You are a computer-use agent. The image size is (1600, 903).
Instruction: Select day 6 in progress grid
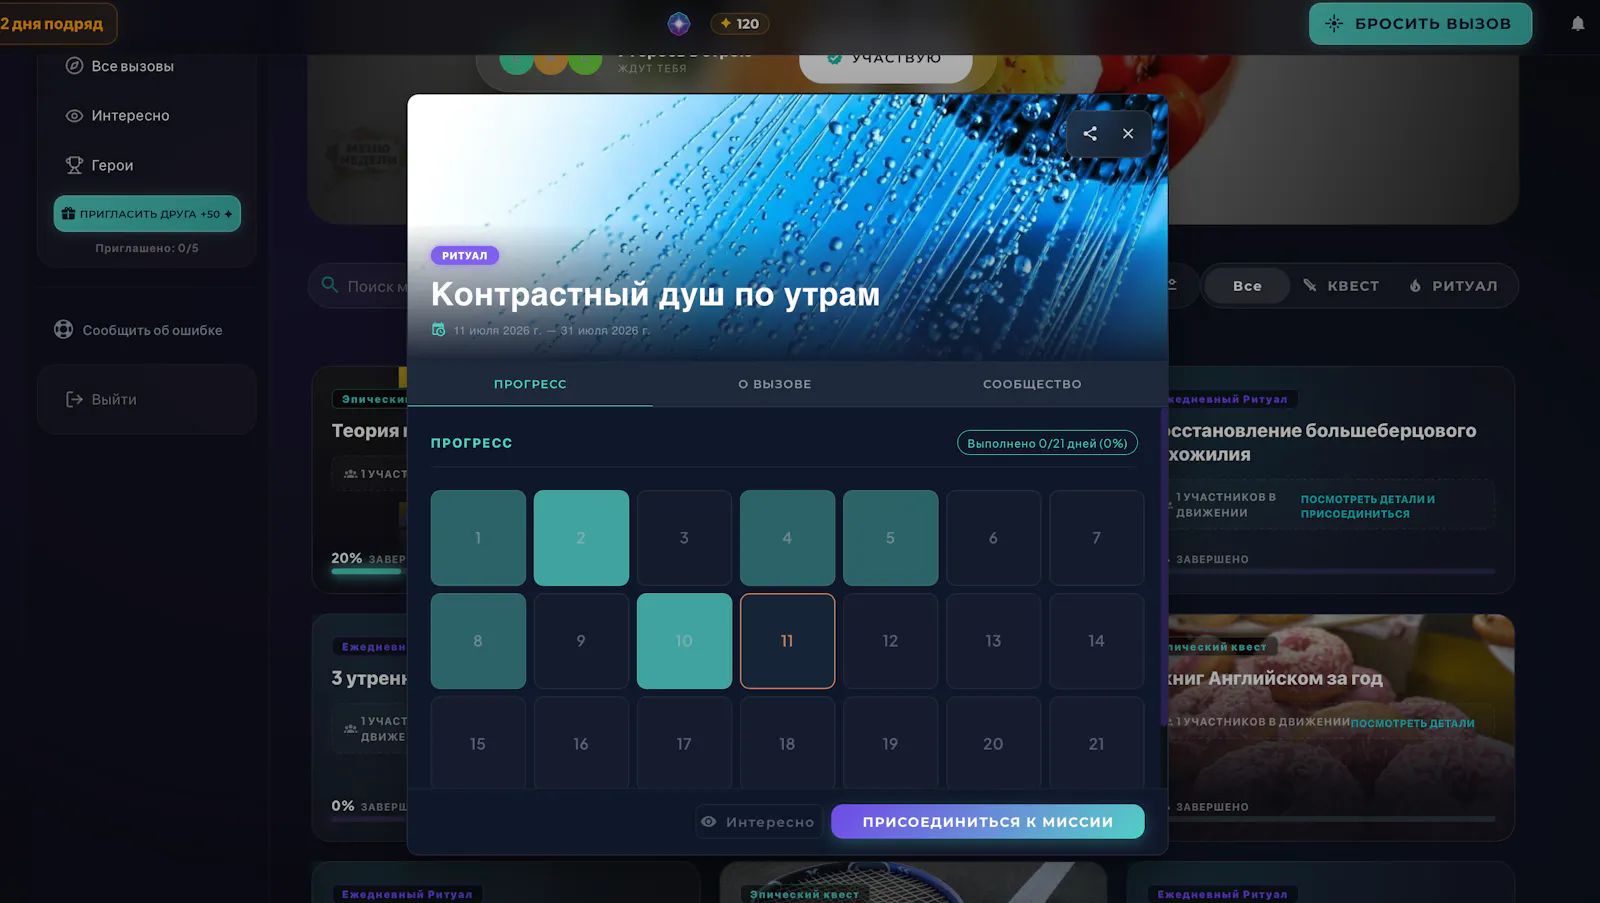[x=993, y=538]
